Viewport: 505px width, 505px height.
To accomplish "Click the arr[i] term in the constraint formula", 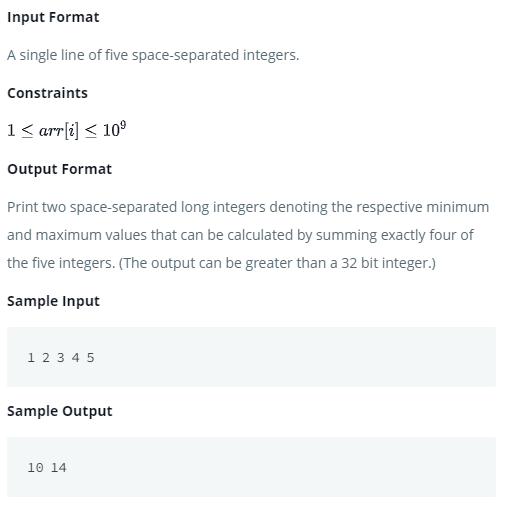I will [59, 130].
